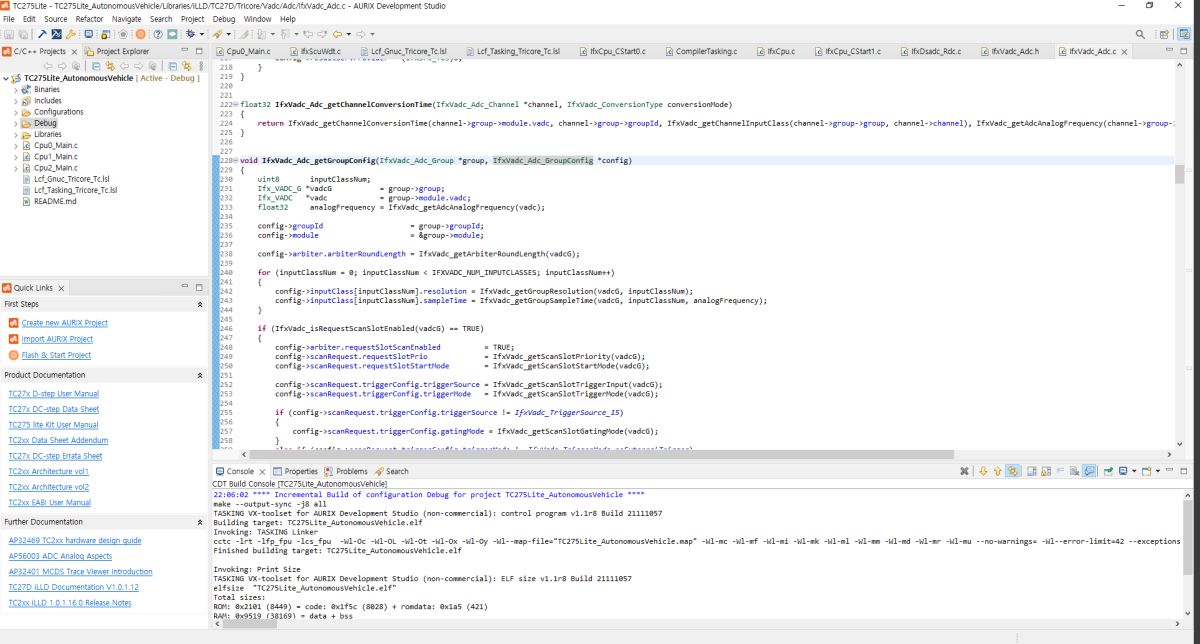Click the orange round toolbar icon
This screenshot has height=644, width=1200.
point(140,34)
